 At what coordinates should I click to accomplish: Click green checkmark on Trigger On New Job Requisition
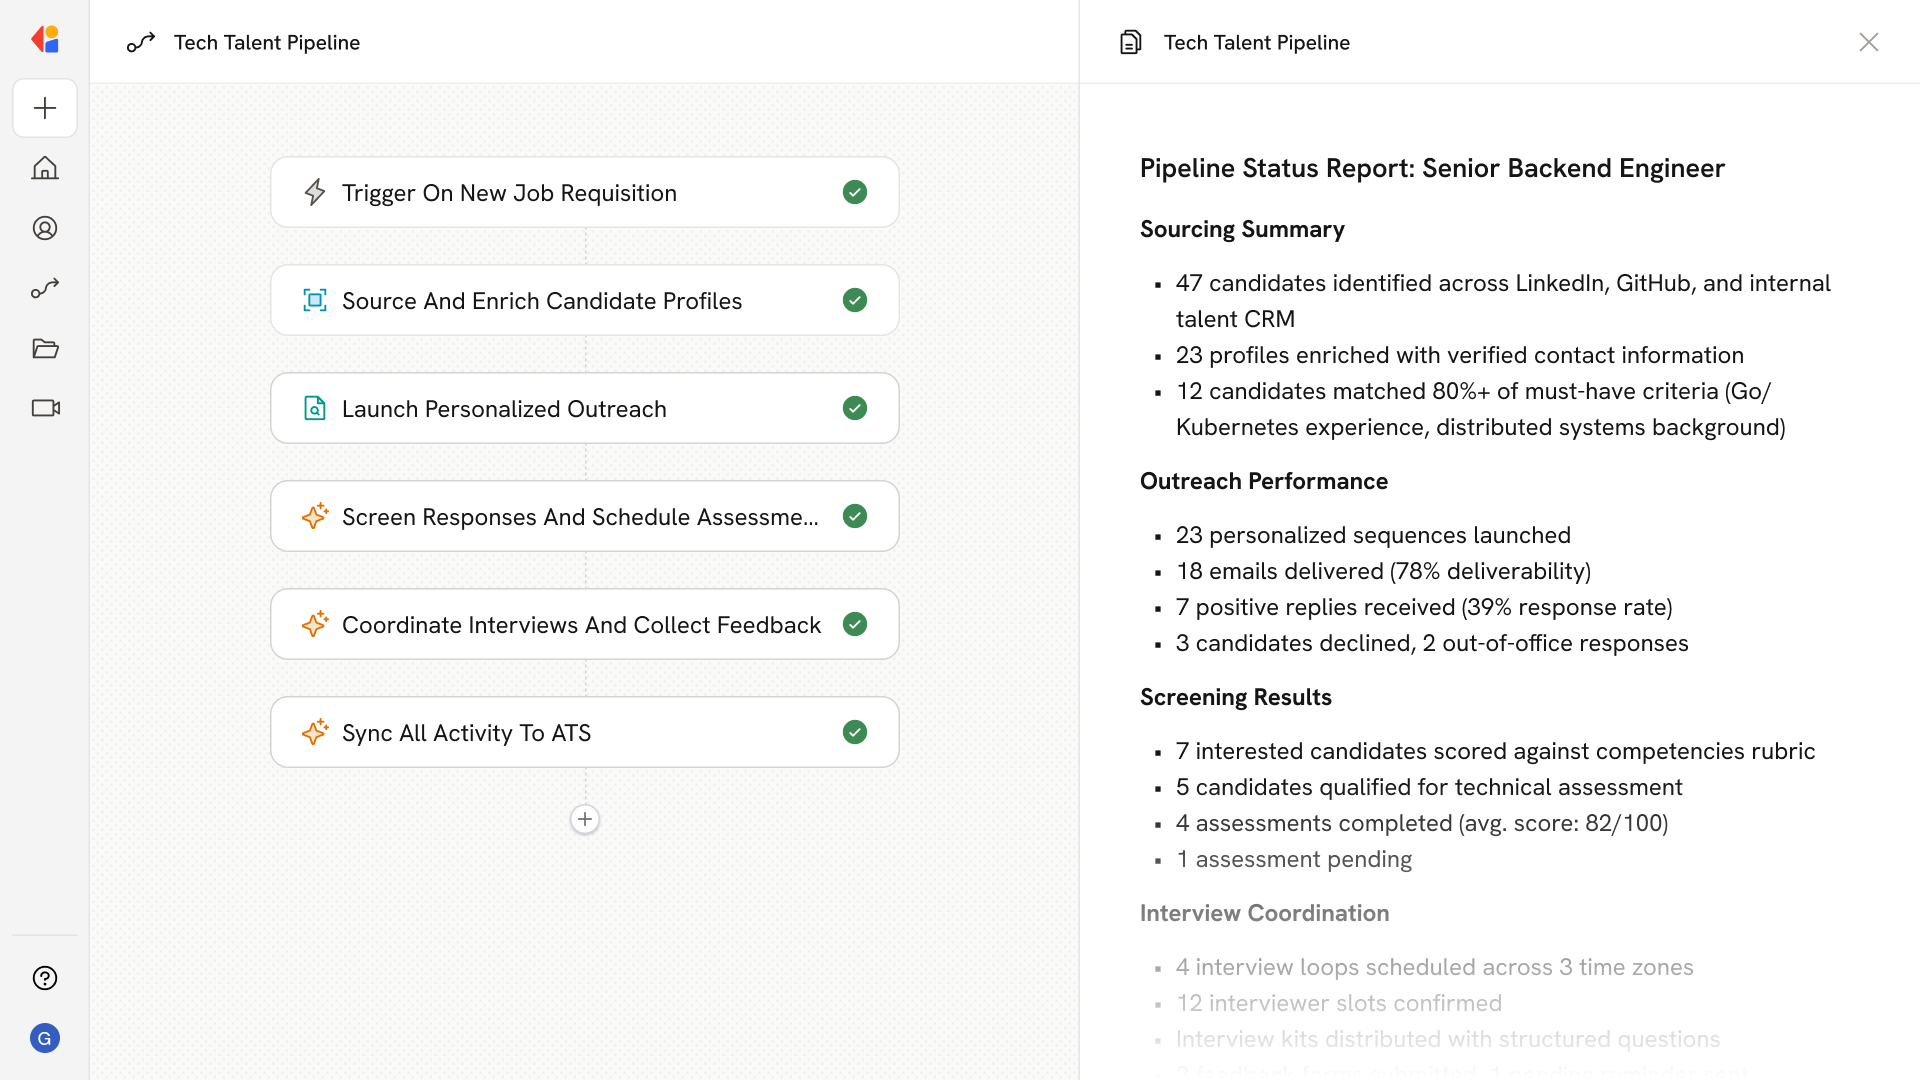(854, 192)
